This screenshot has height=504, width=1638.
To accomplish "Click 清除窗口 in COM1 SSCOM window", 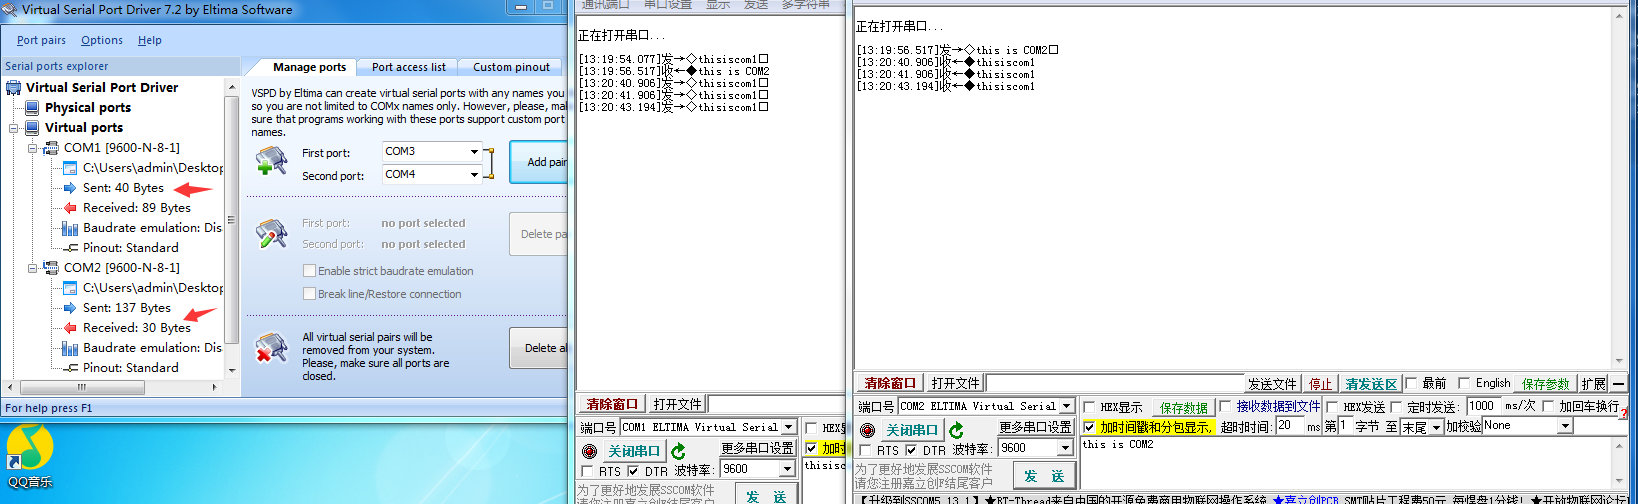I will [x=612, y=404].
